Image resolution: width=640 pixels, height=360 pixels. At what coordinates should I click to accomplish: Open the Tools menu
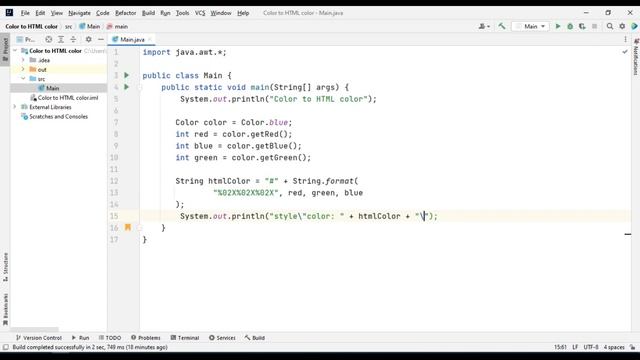tap(182, 13)
